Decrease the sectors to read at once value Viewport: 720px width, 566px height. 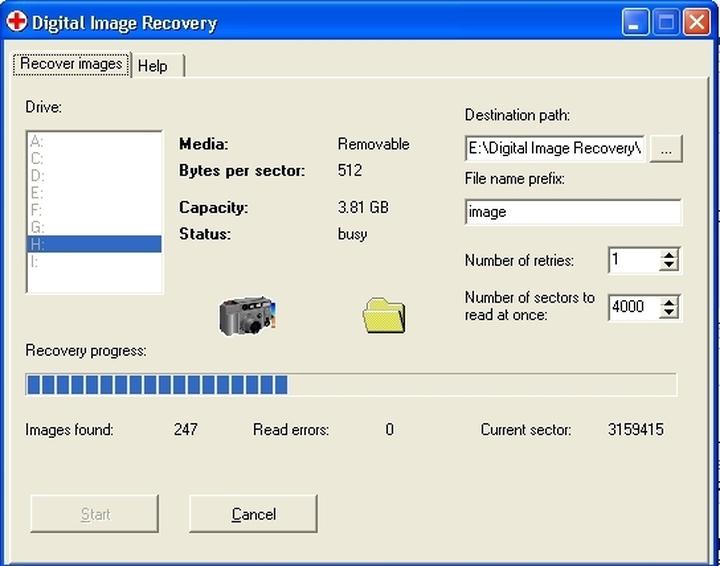click(x=669, y=313)
